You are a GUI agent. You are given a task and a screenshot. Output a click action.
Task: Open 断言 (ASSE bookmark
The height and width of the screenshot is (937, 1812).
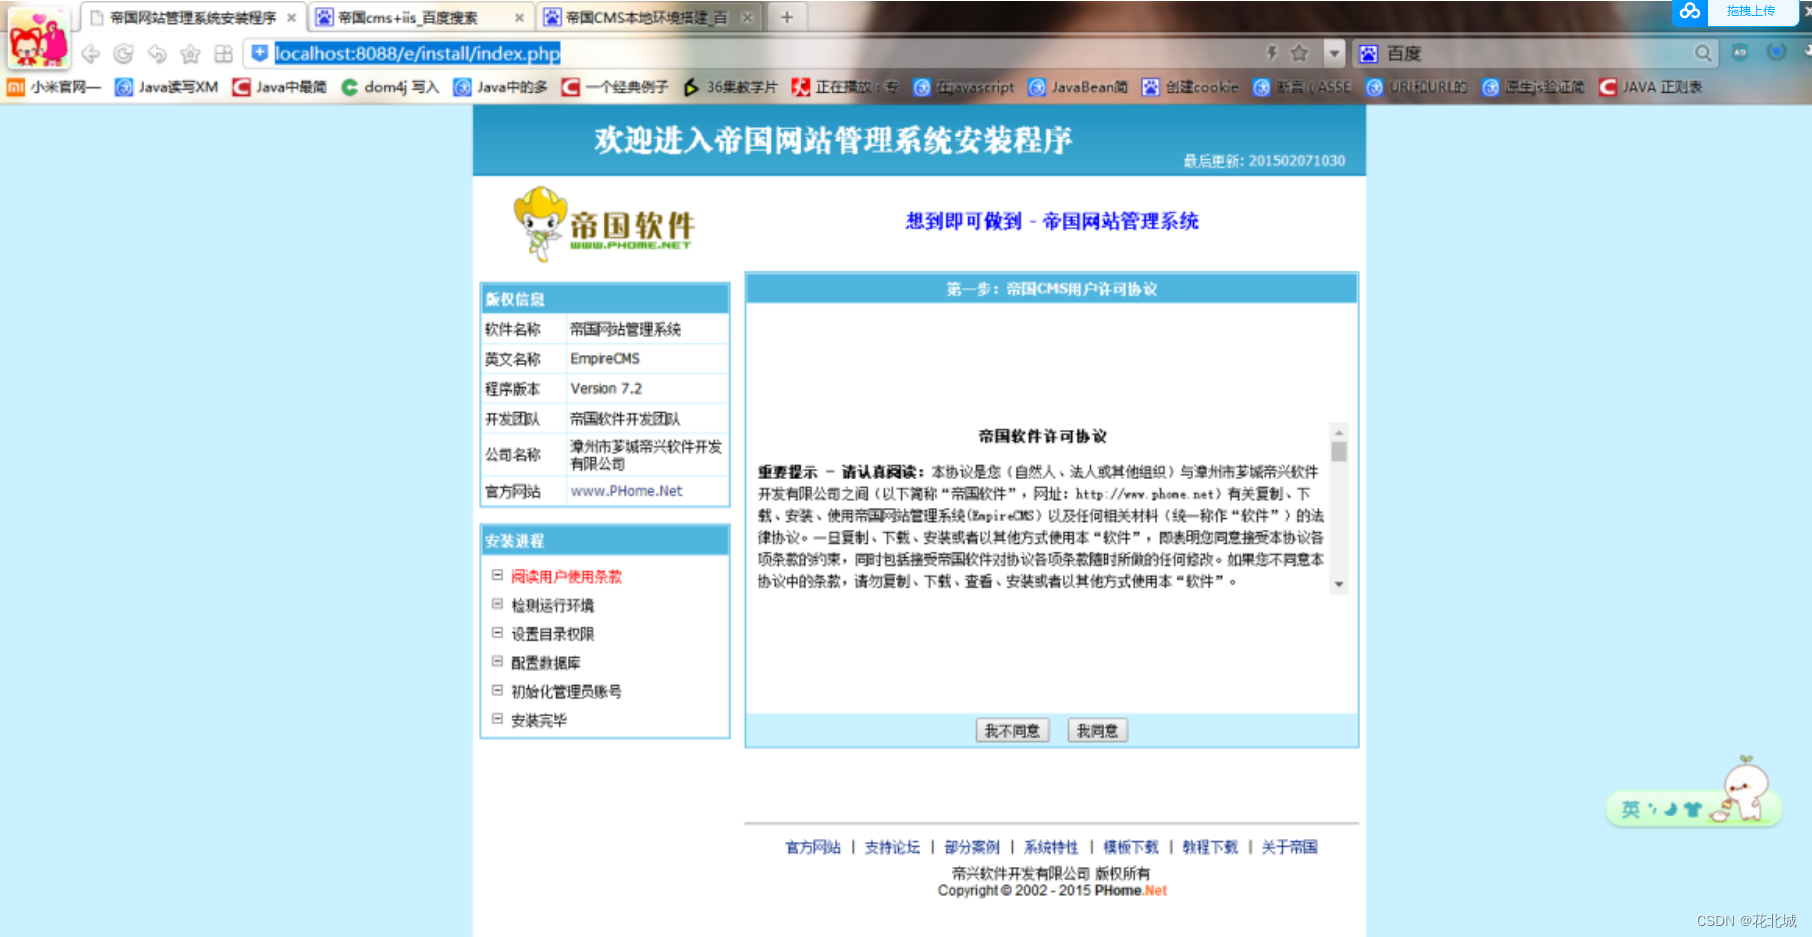pyautogui.click(x=1303, y=87)
